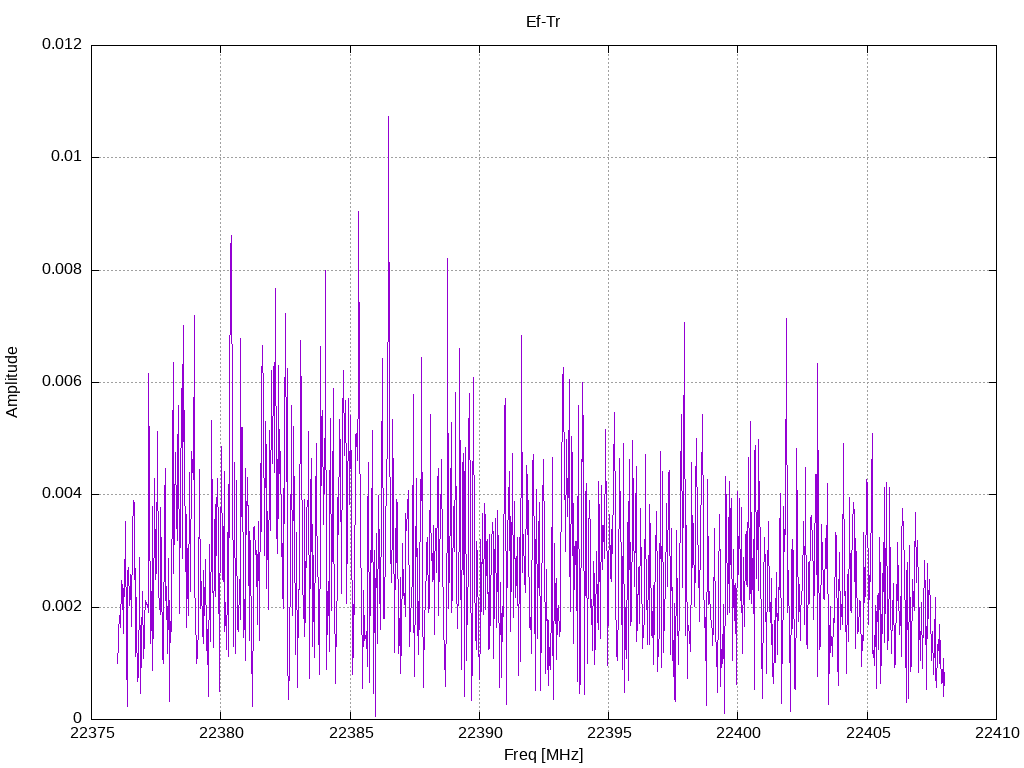Click the y-axis tick value 0.01
1024x768 pixels.
(x=67, y=157)
